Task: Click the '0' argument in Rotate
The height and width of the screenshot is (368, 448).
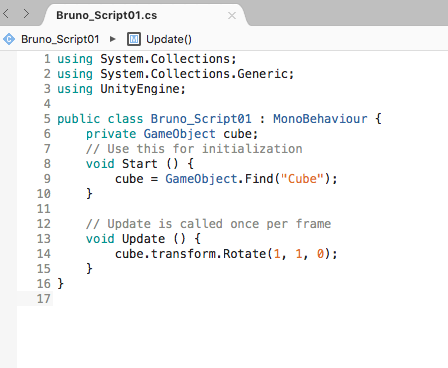Action: (320, 254)
